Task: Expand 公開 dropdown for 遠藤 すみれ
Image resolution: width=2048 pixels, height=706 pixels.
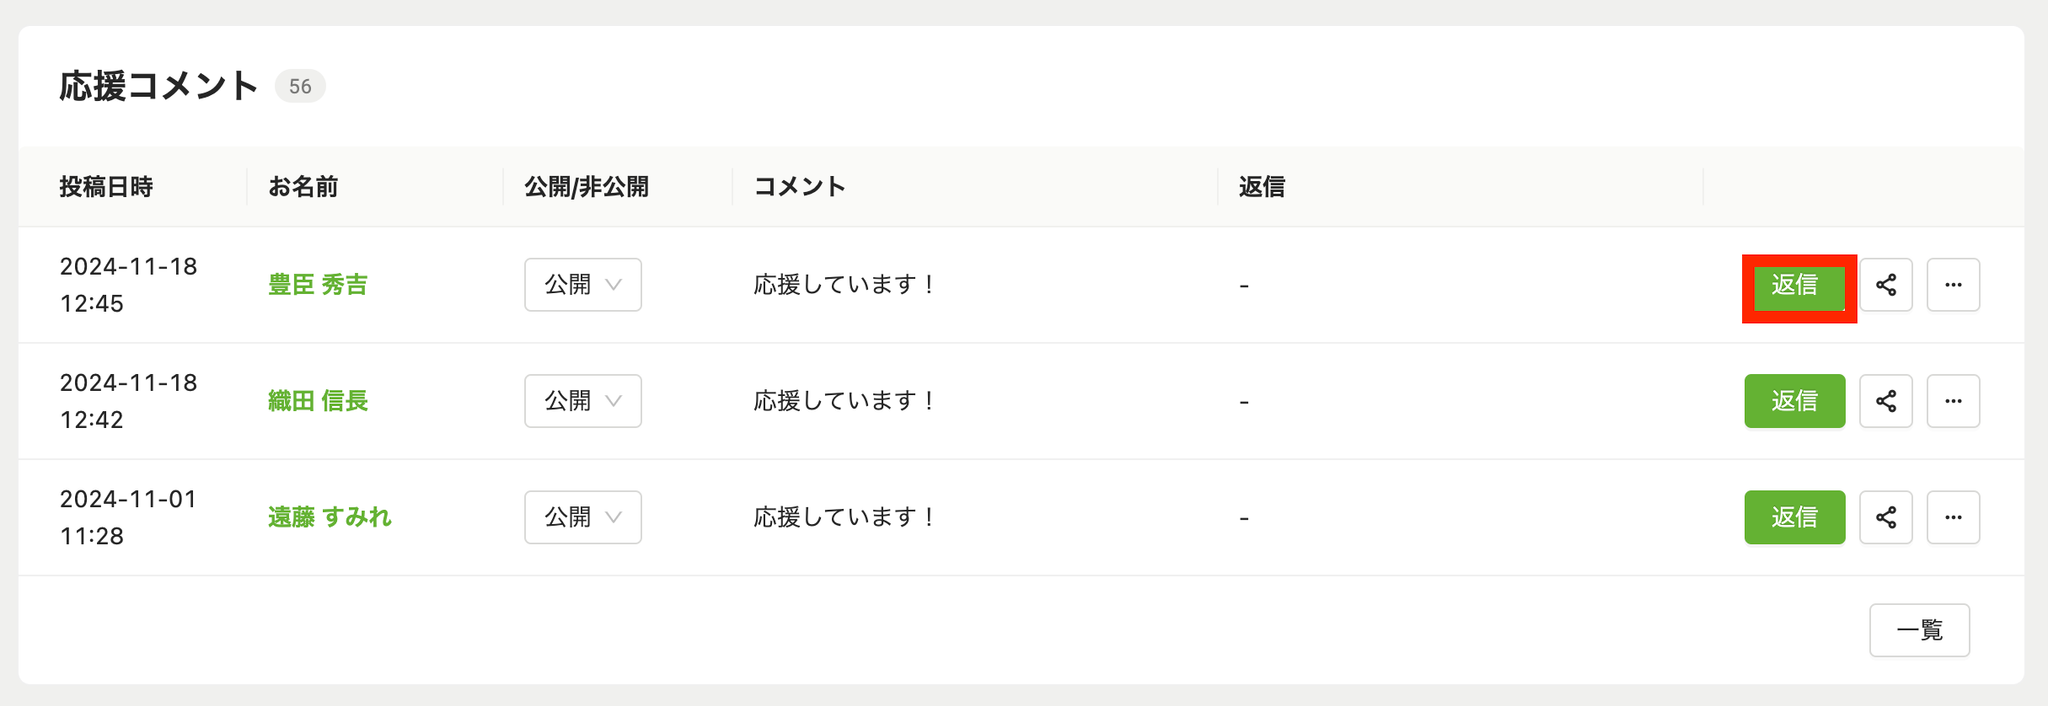Action: point(583,517)
